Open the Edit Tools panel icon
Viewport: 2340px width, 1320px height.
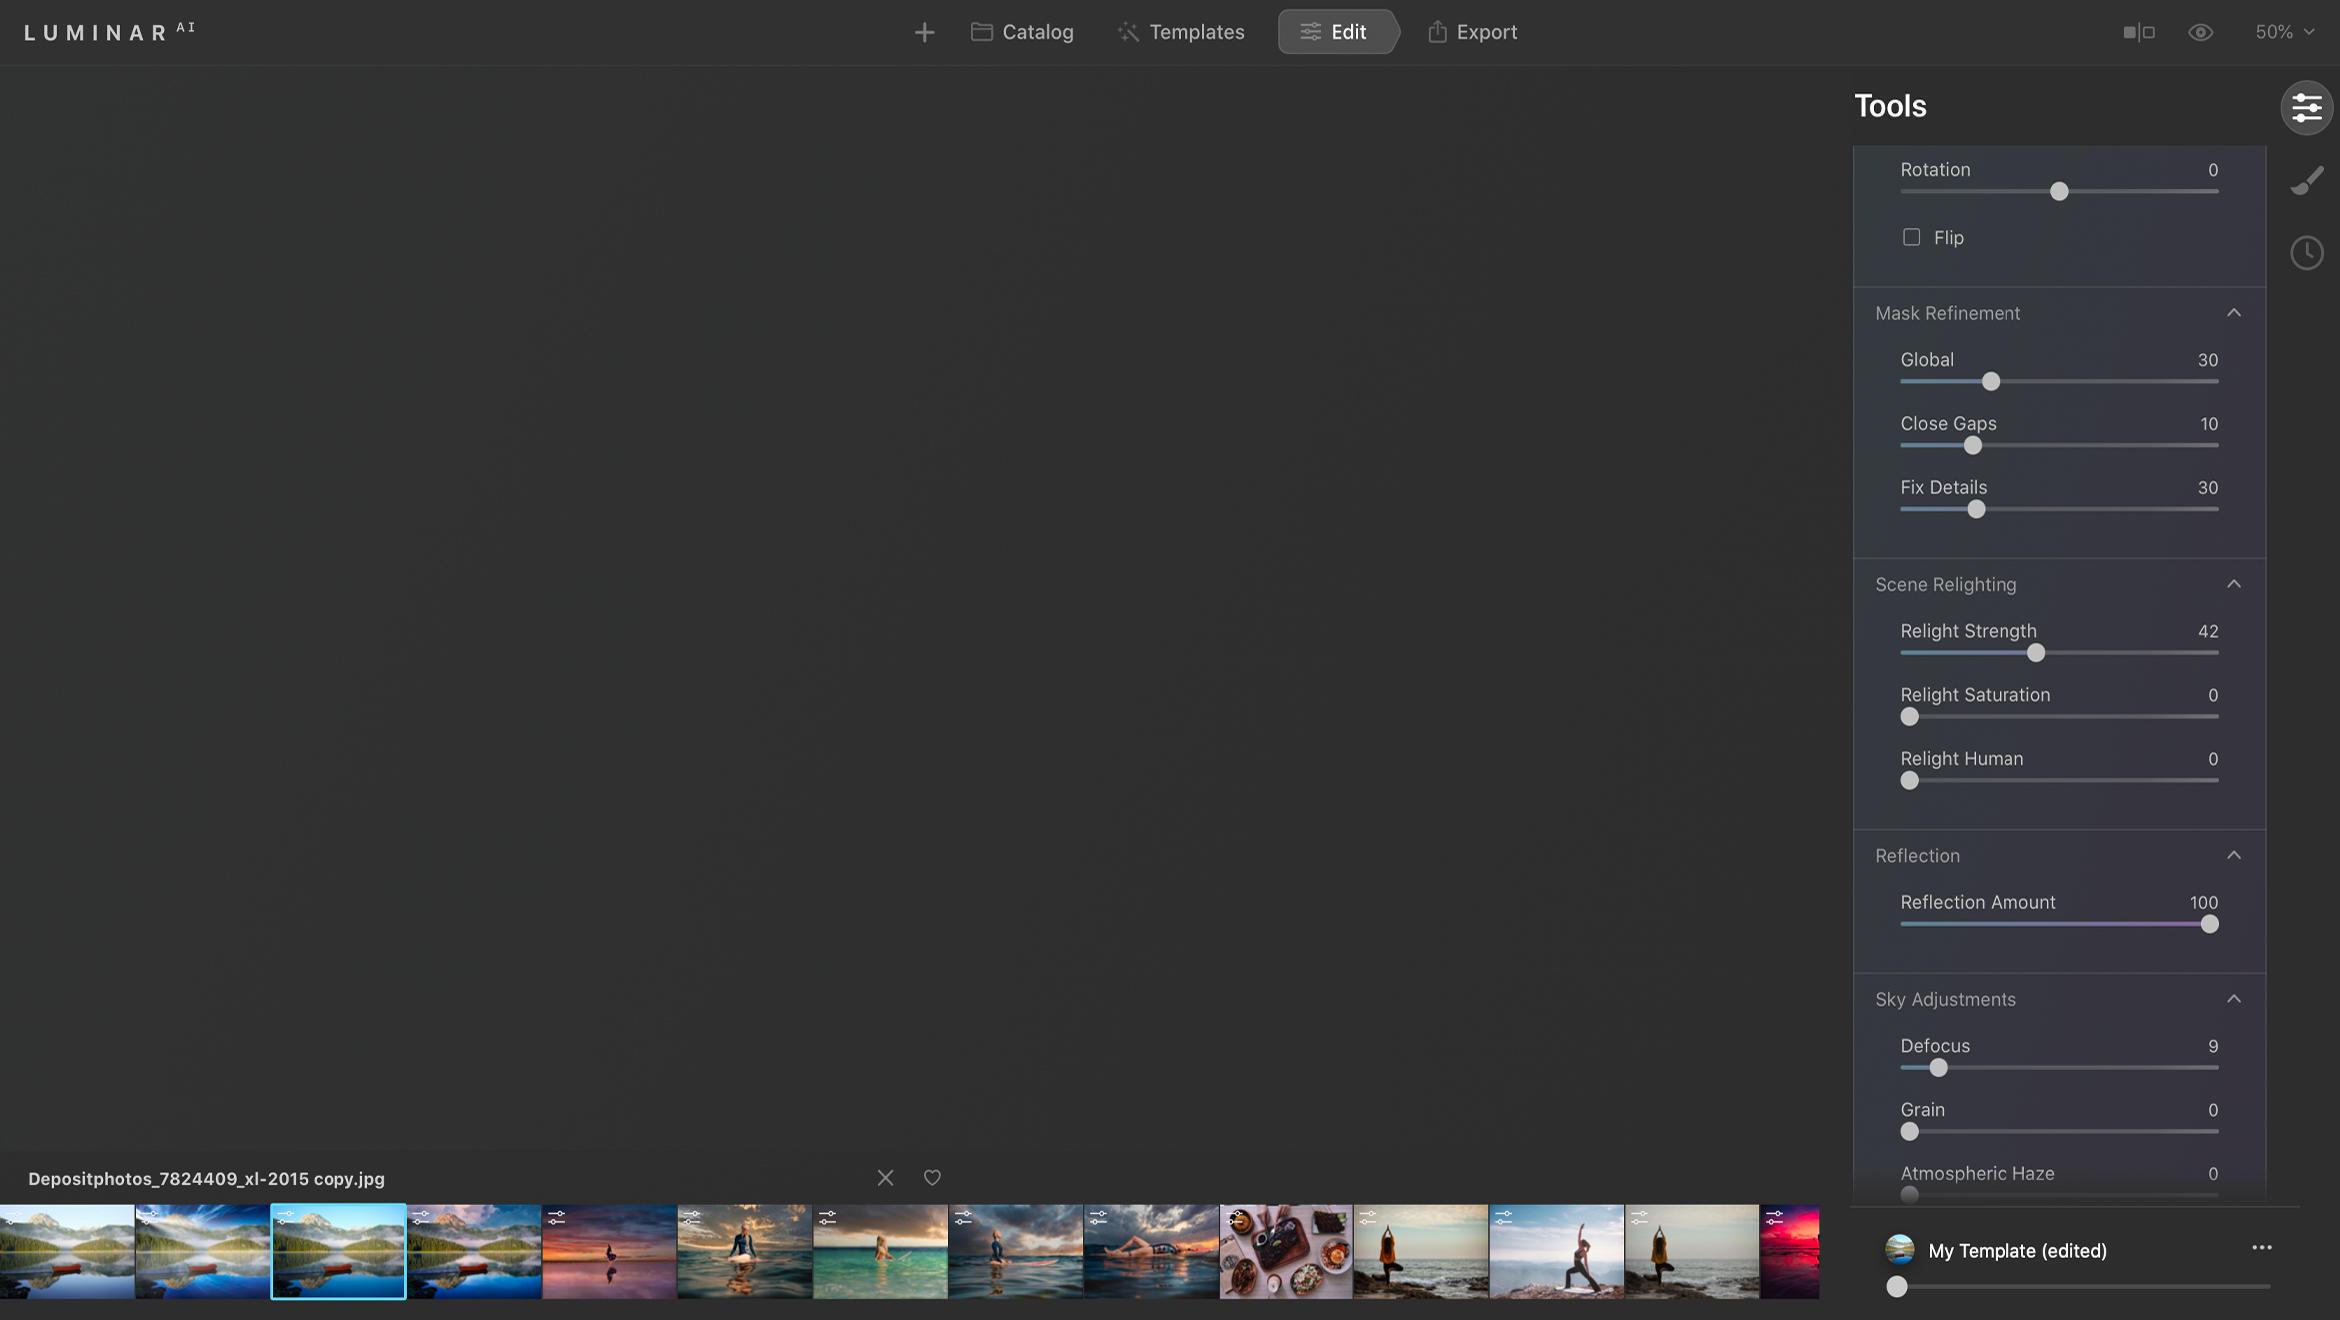(x=2306, y=107)
